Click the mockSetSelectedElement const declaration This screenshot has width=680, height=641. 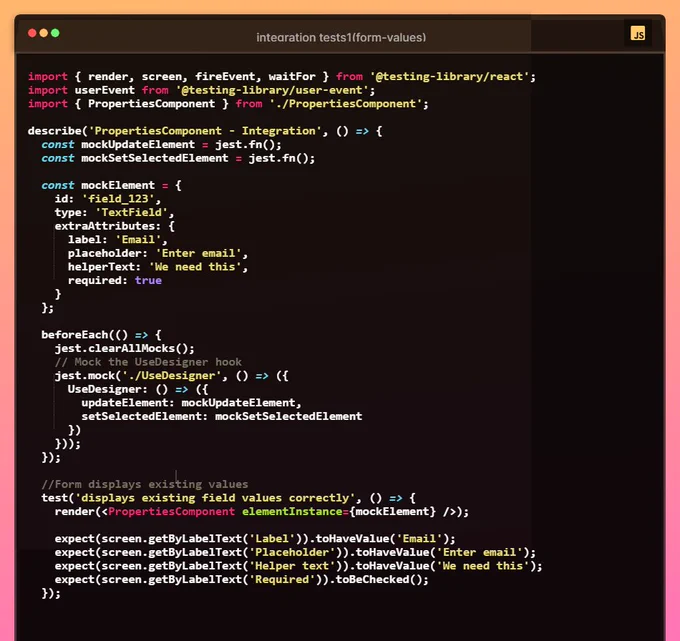tap(178, 158)
